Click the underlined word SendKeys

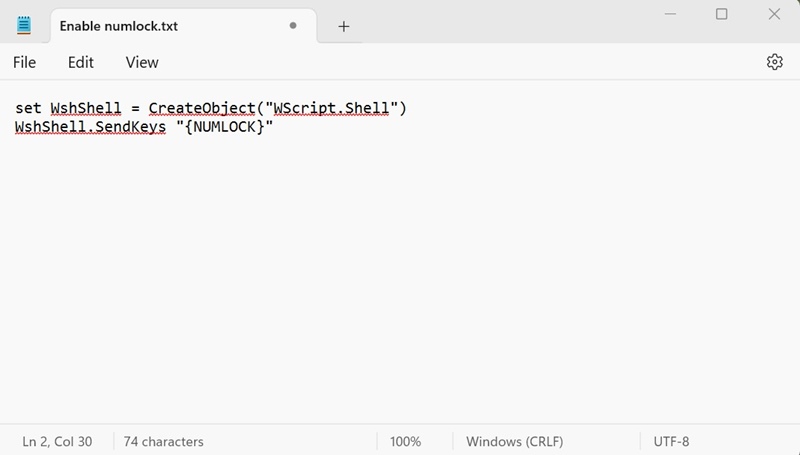(132, 128)
